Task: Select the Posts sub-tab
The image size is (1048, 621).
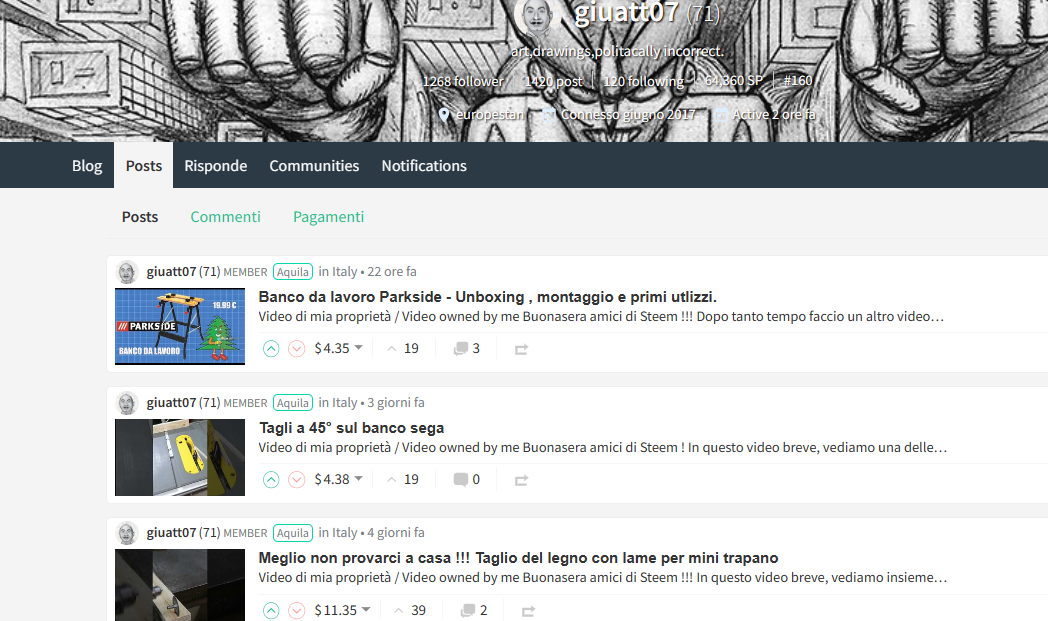Action: coord(140,217)
